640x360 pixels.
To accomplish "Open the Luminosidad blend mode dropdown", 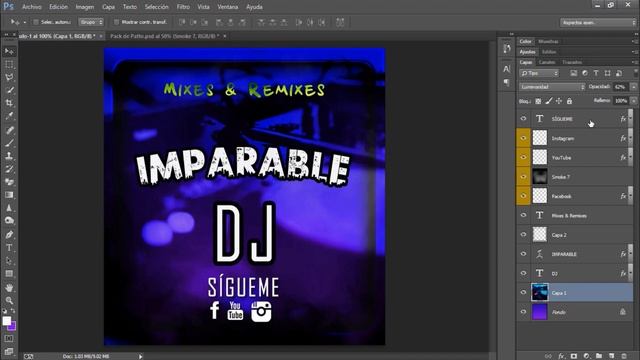I will 552,87.
